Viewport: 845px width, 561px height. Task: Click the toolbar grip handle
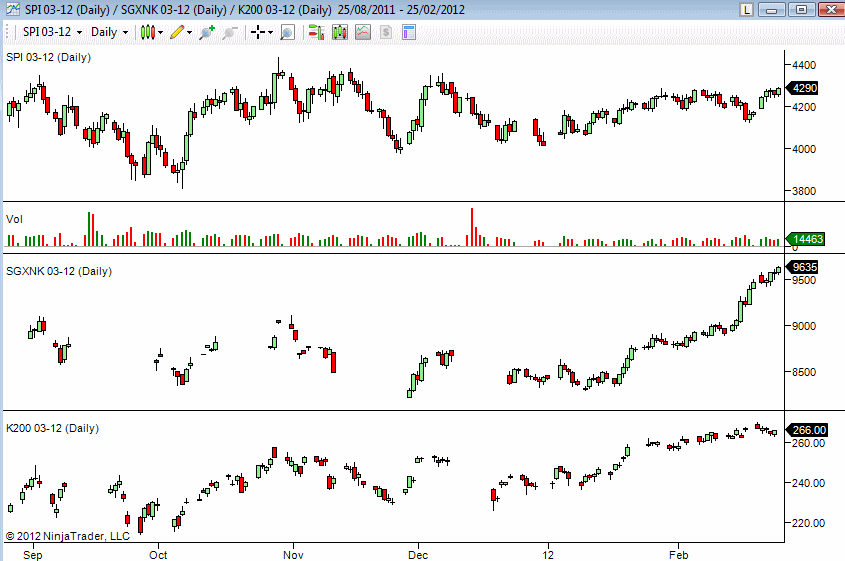pyautogui.click(x=8, y=32)
